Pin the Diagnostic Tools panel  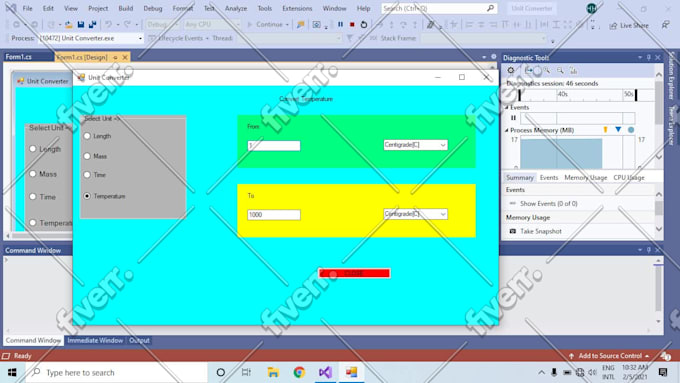[649, 57]
